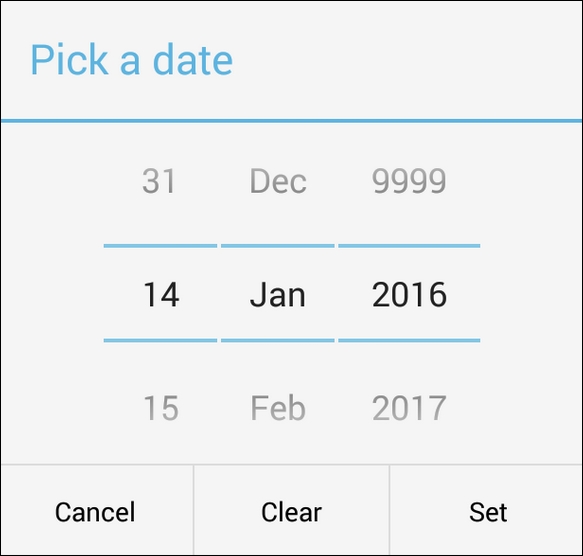Click the blue line above Jan
Viewport: 583px width, 556px height.
click(278, 246)
